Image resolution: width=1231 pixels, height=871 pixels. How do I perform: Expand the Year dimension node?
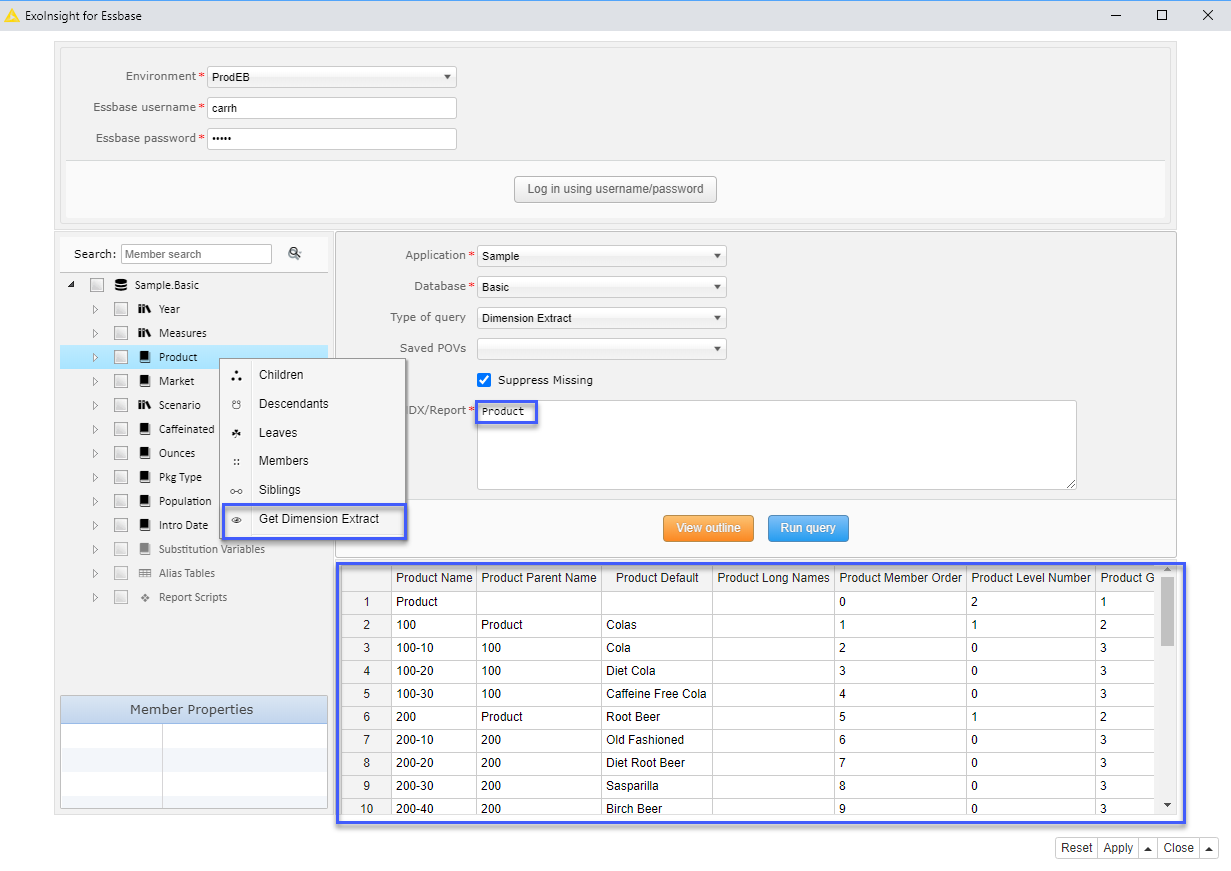point(96,309)
